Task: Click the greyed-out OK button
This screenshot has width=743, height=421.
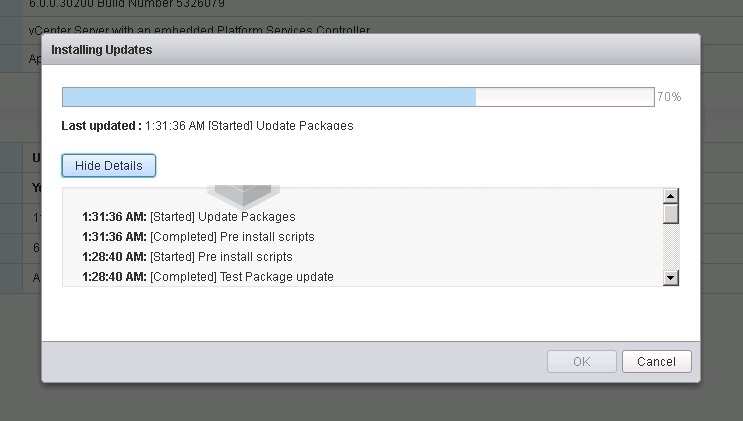Action: pos(581,362)
